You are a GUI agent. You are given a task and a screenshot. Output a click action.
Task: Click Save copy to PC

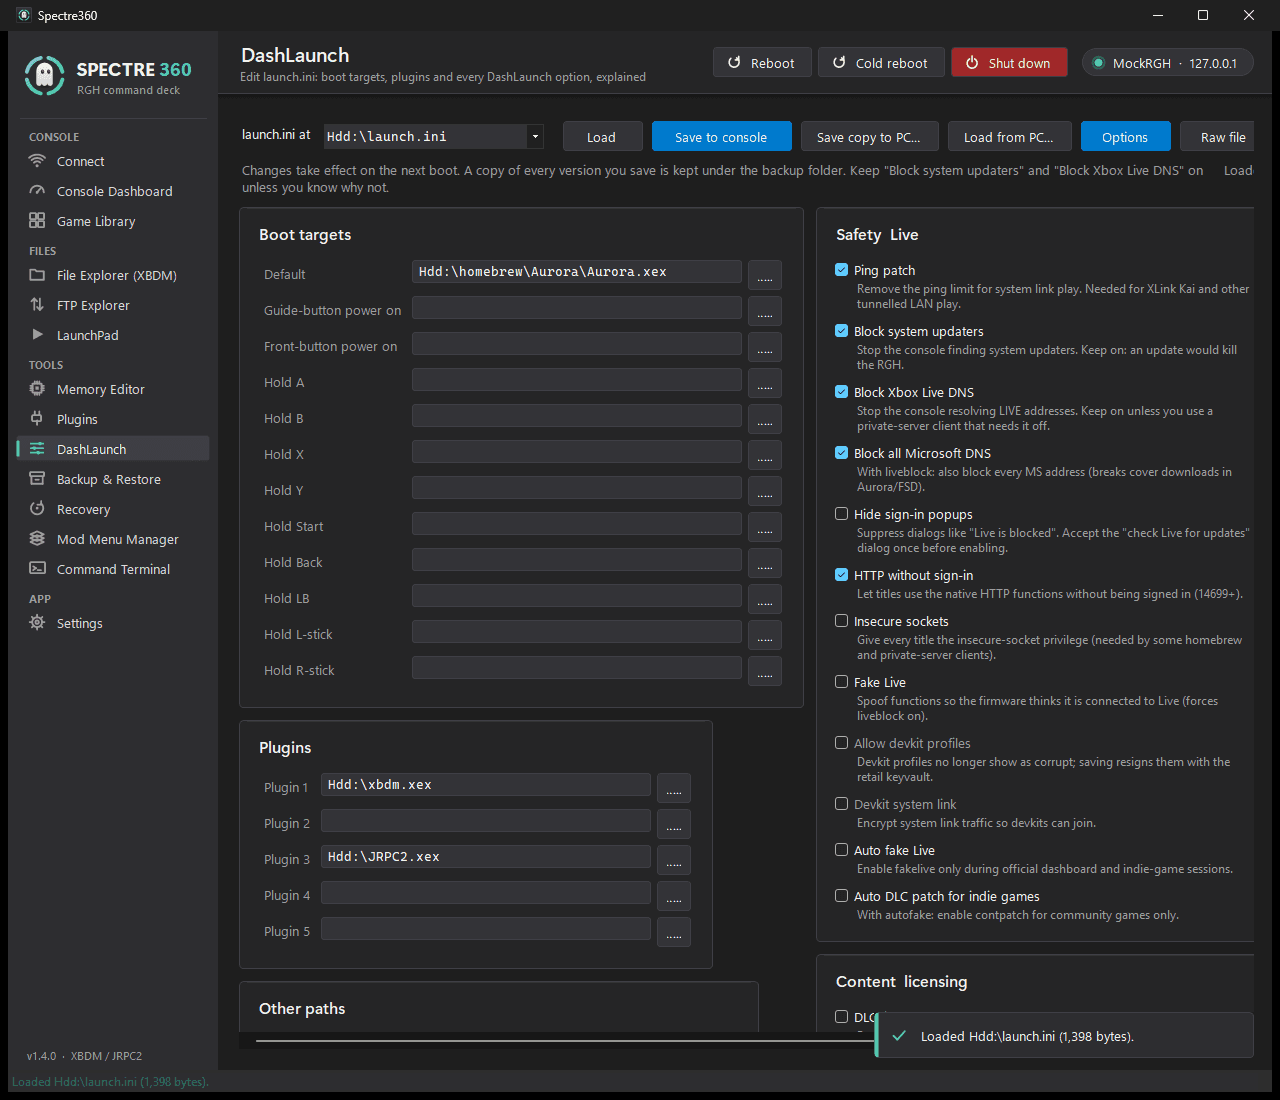click(869, 137)
